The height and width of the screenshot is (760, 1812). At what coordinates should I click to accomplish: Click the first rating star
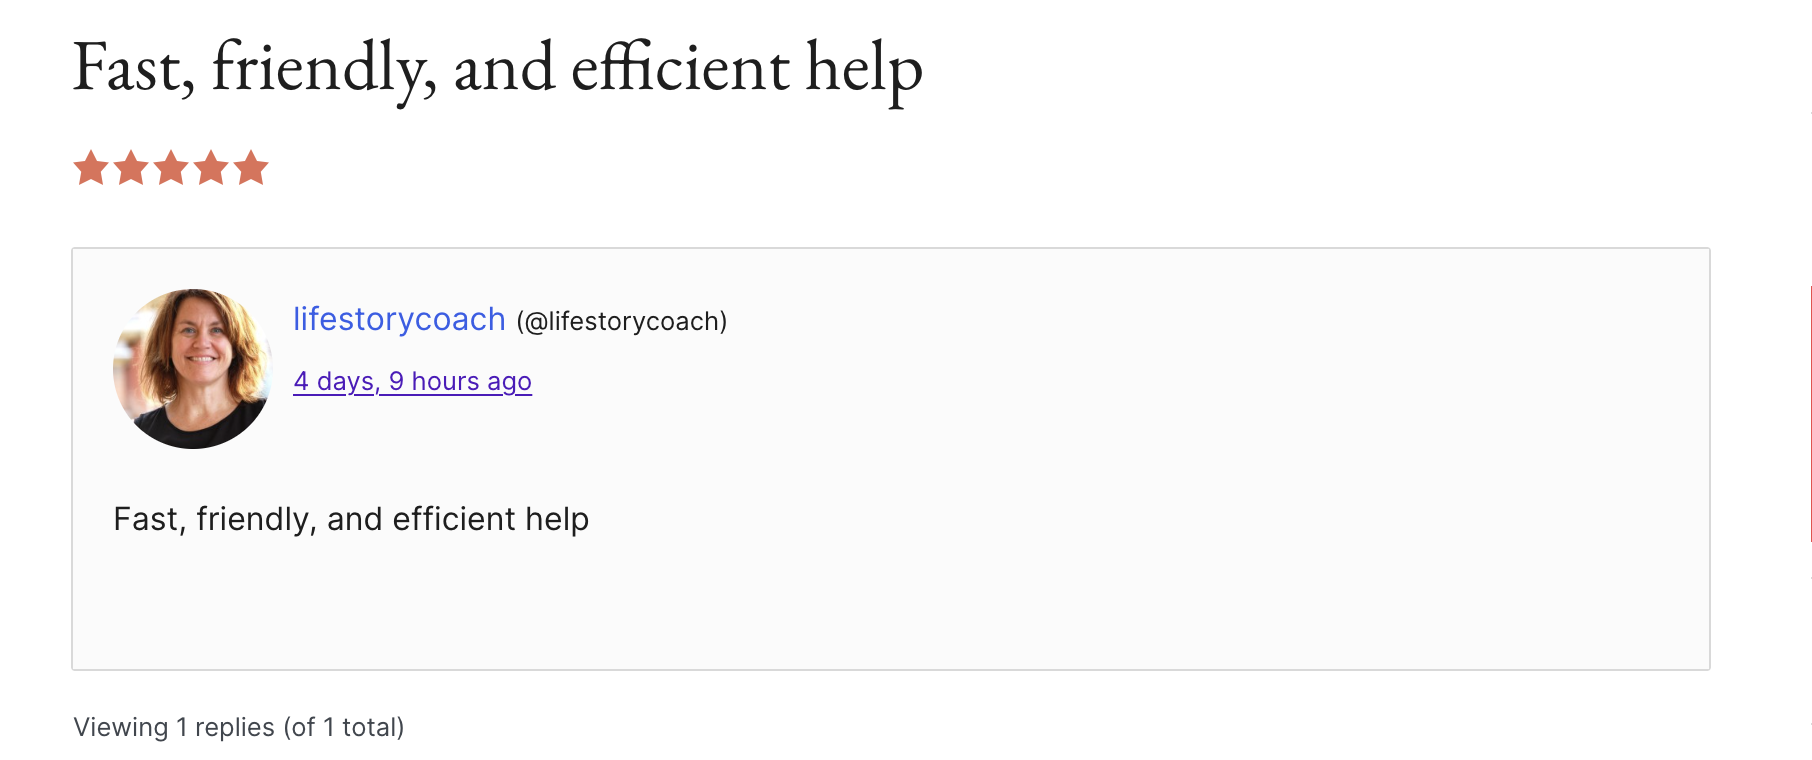[91, 168]
